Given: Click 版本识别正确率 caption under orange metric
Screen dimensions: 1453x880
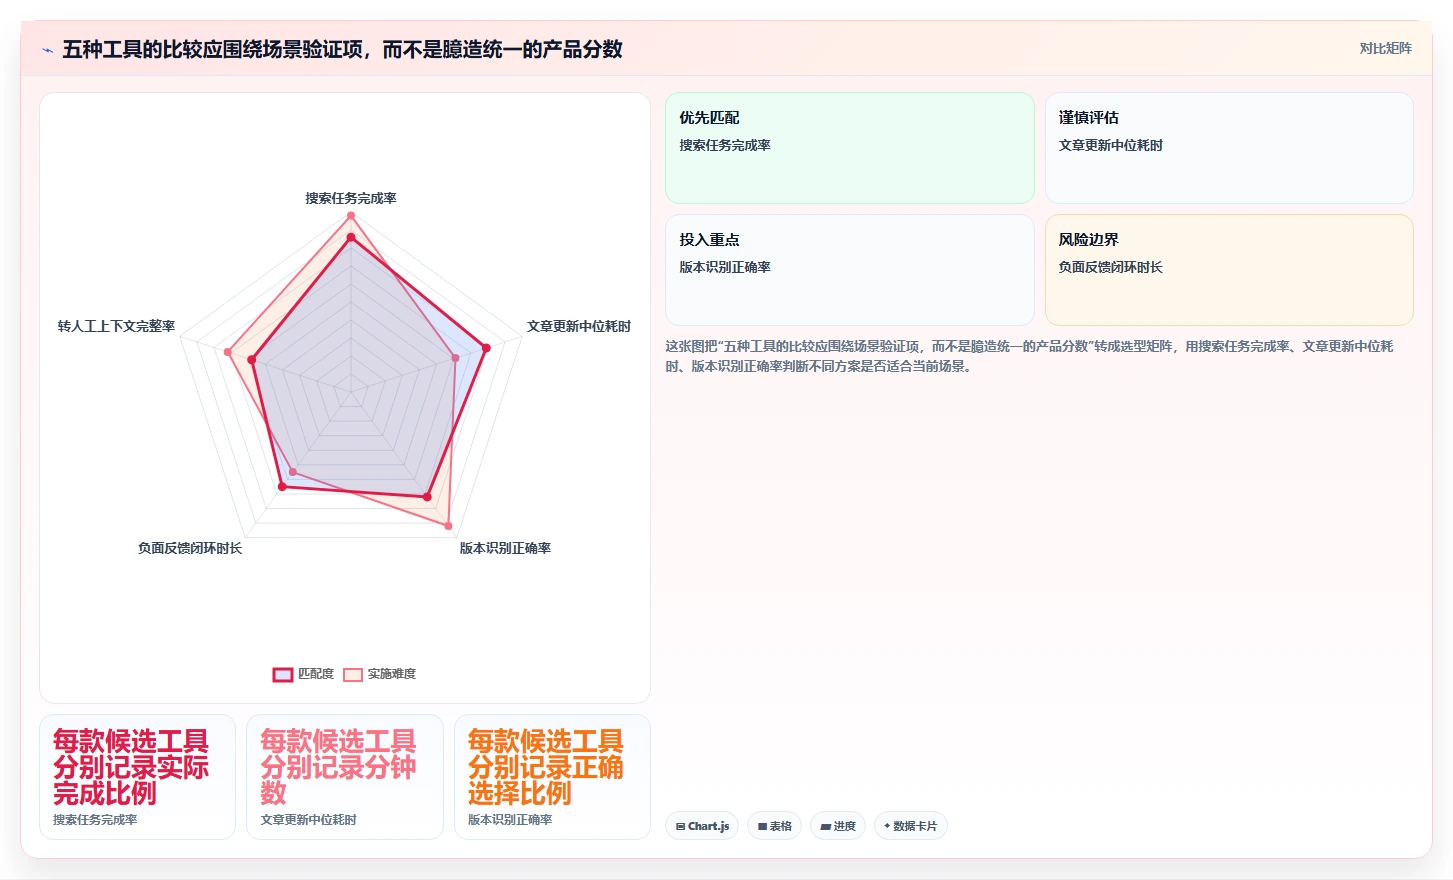Looking at the screenshot, I should pos(510,819).
